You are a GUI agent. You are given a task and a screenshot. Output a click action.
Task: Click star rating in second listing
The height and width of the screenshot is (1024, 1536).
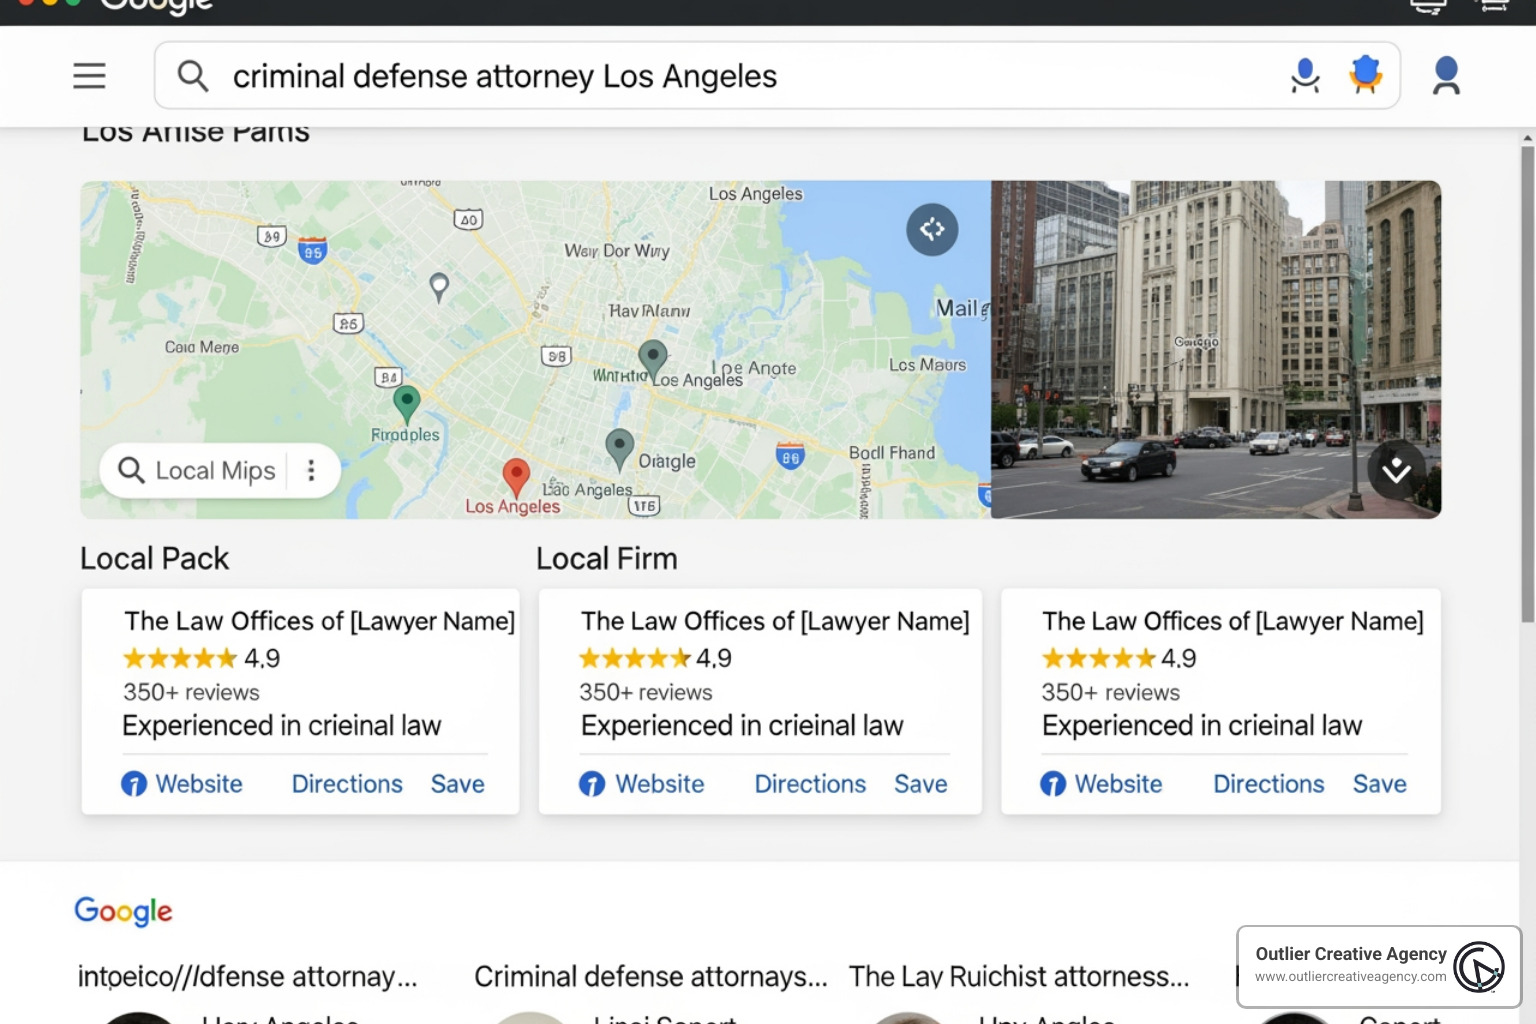pyautogui.click(x=635, y=658)
